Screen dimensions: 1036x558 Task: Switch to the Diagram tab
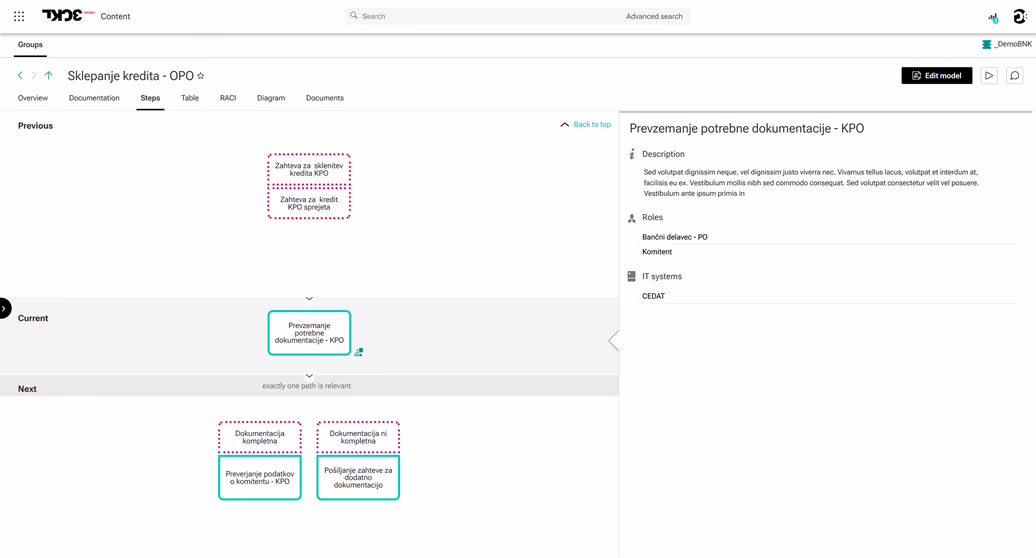point(270,98)
